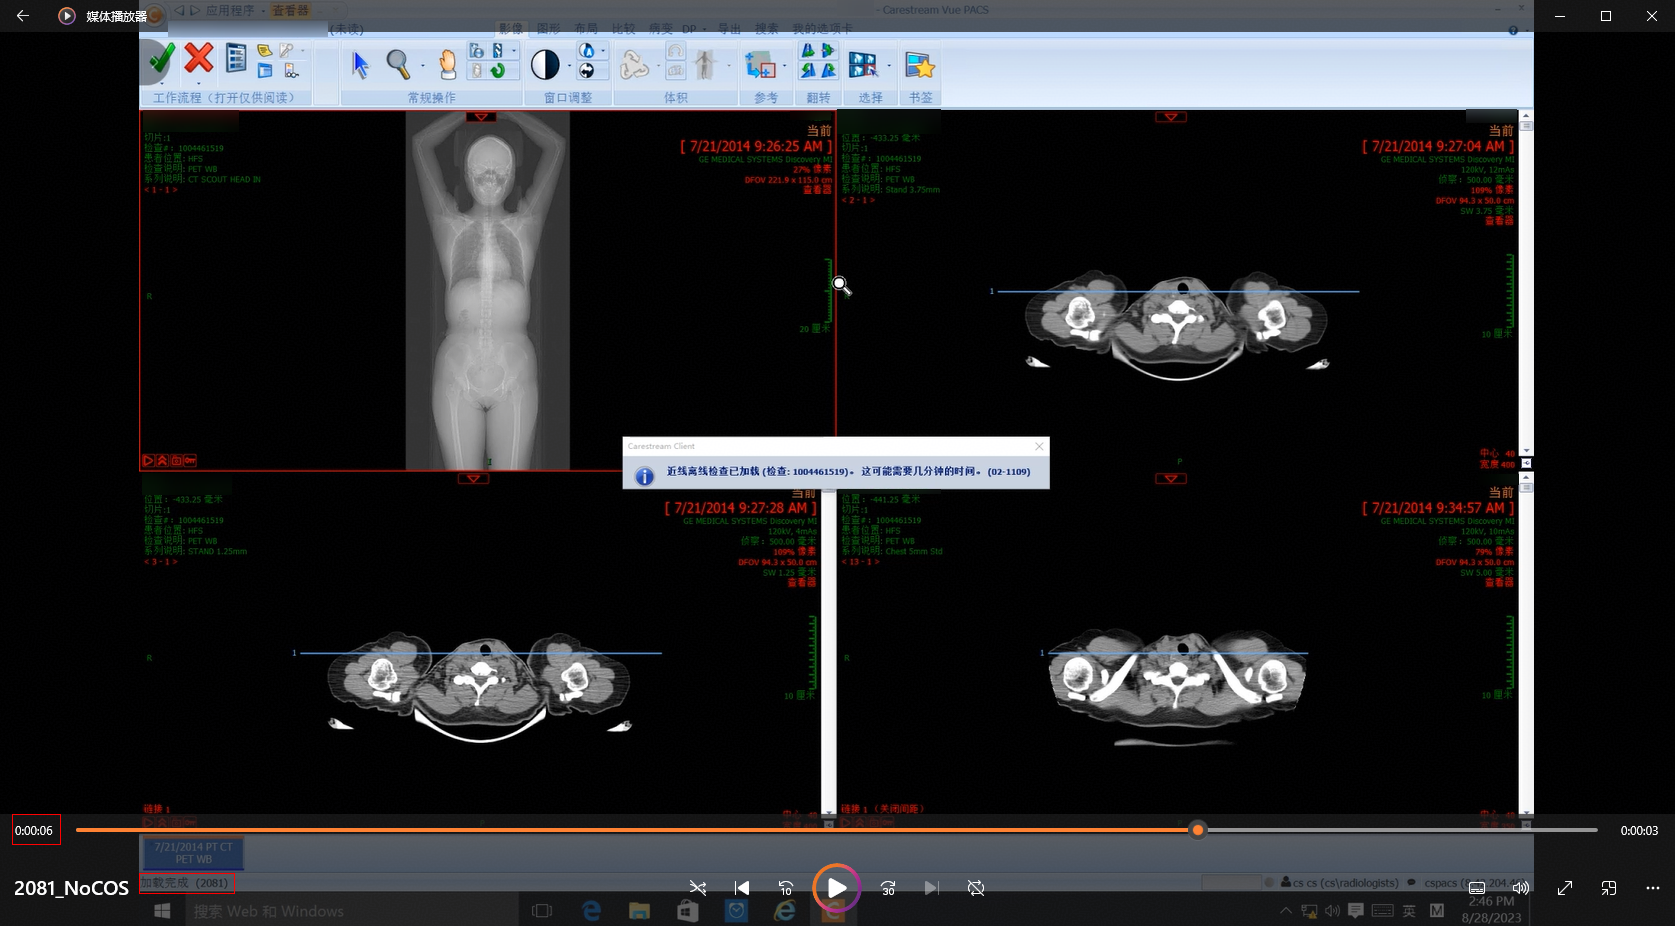This screenshot has width=1675, height=926.
Task: Click the invert grayscale icon
Action: 587,71
